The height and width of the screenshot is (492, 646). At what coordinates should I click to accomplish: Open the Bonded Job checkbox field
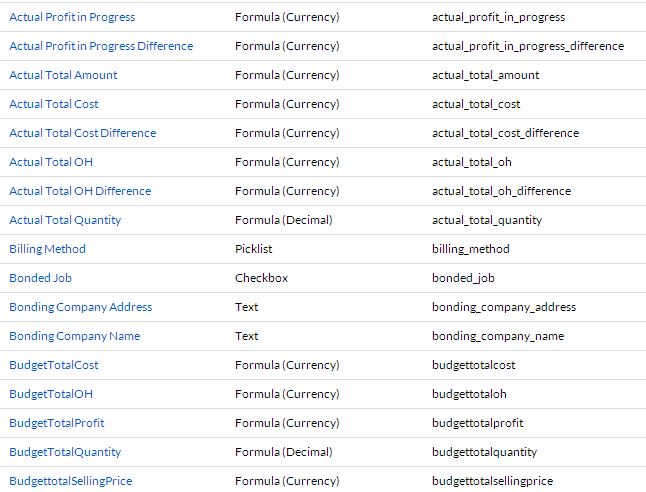[x=40, y=278]
